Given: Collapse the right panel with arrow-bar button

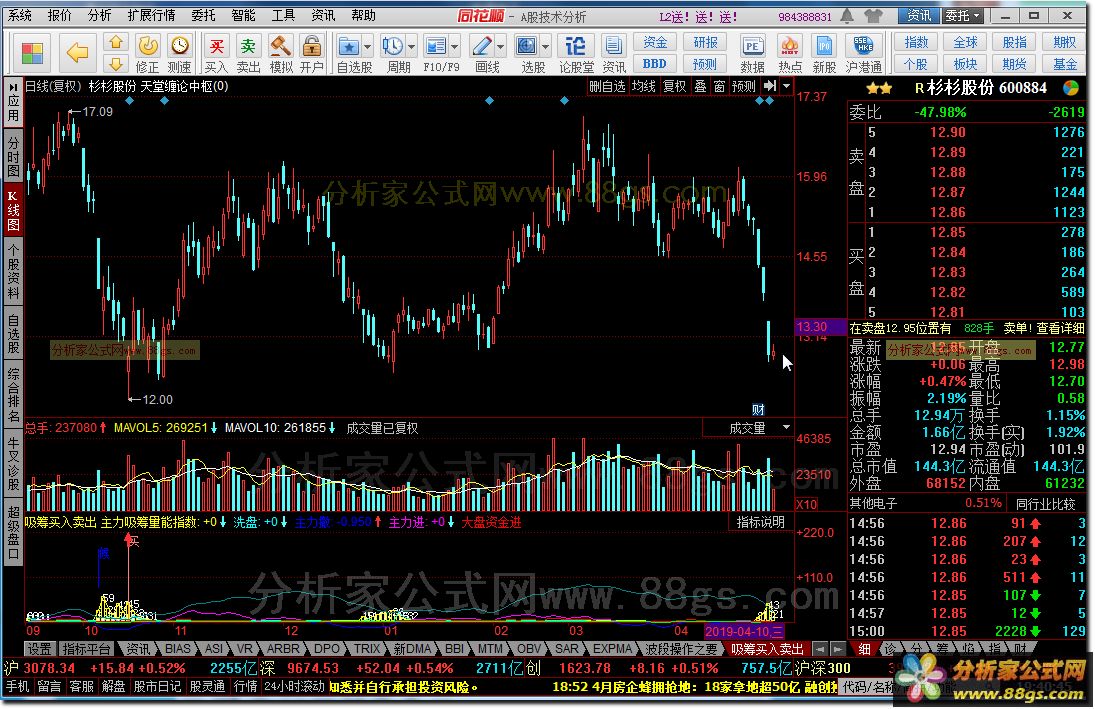Looking at the screenshot, I should tap(770, 85).
